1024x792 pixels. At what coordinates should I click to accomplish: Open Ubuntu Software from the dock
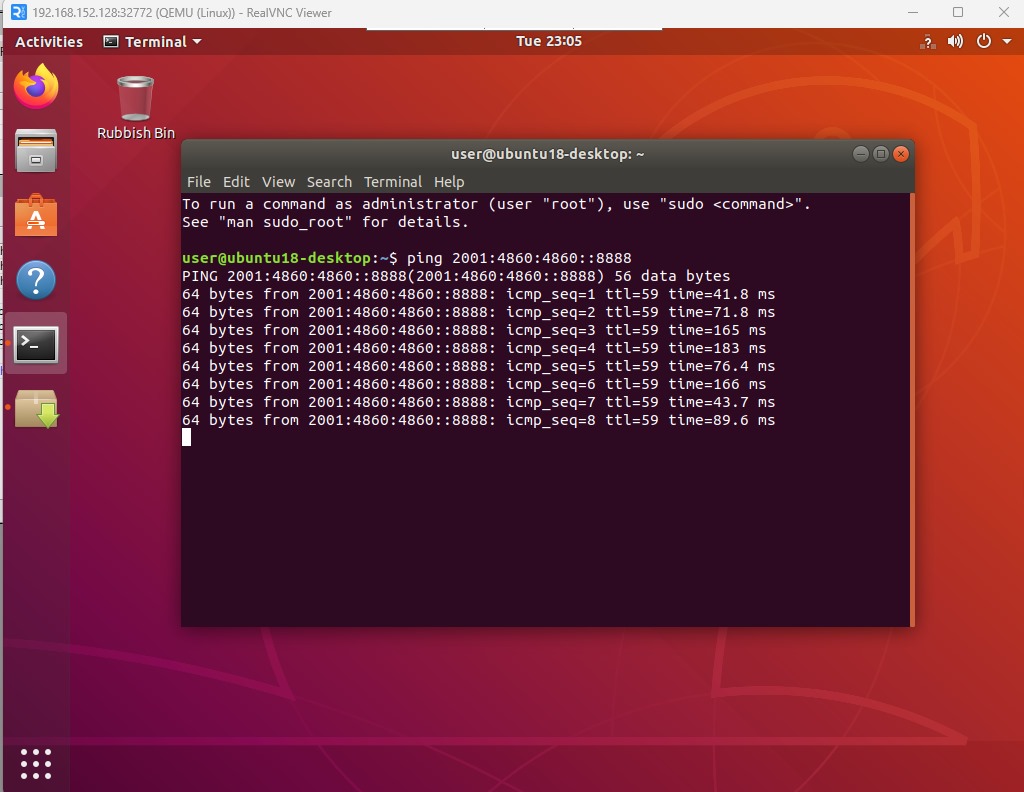(x=36, y=216)
